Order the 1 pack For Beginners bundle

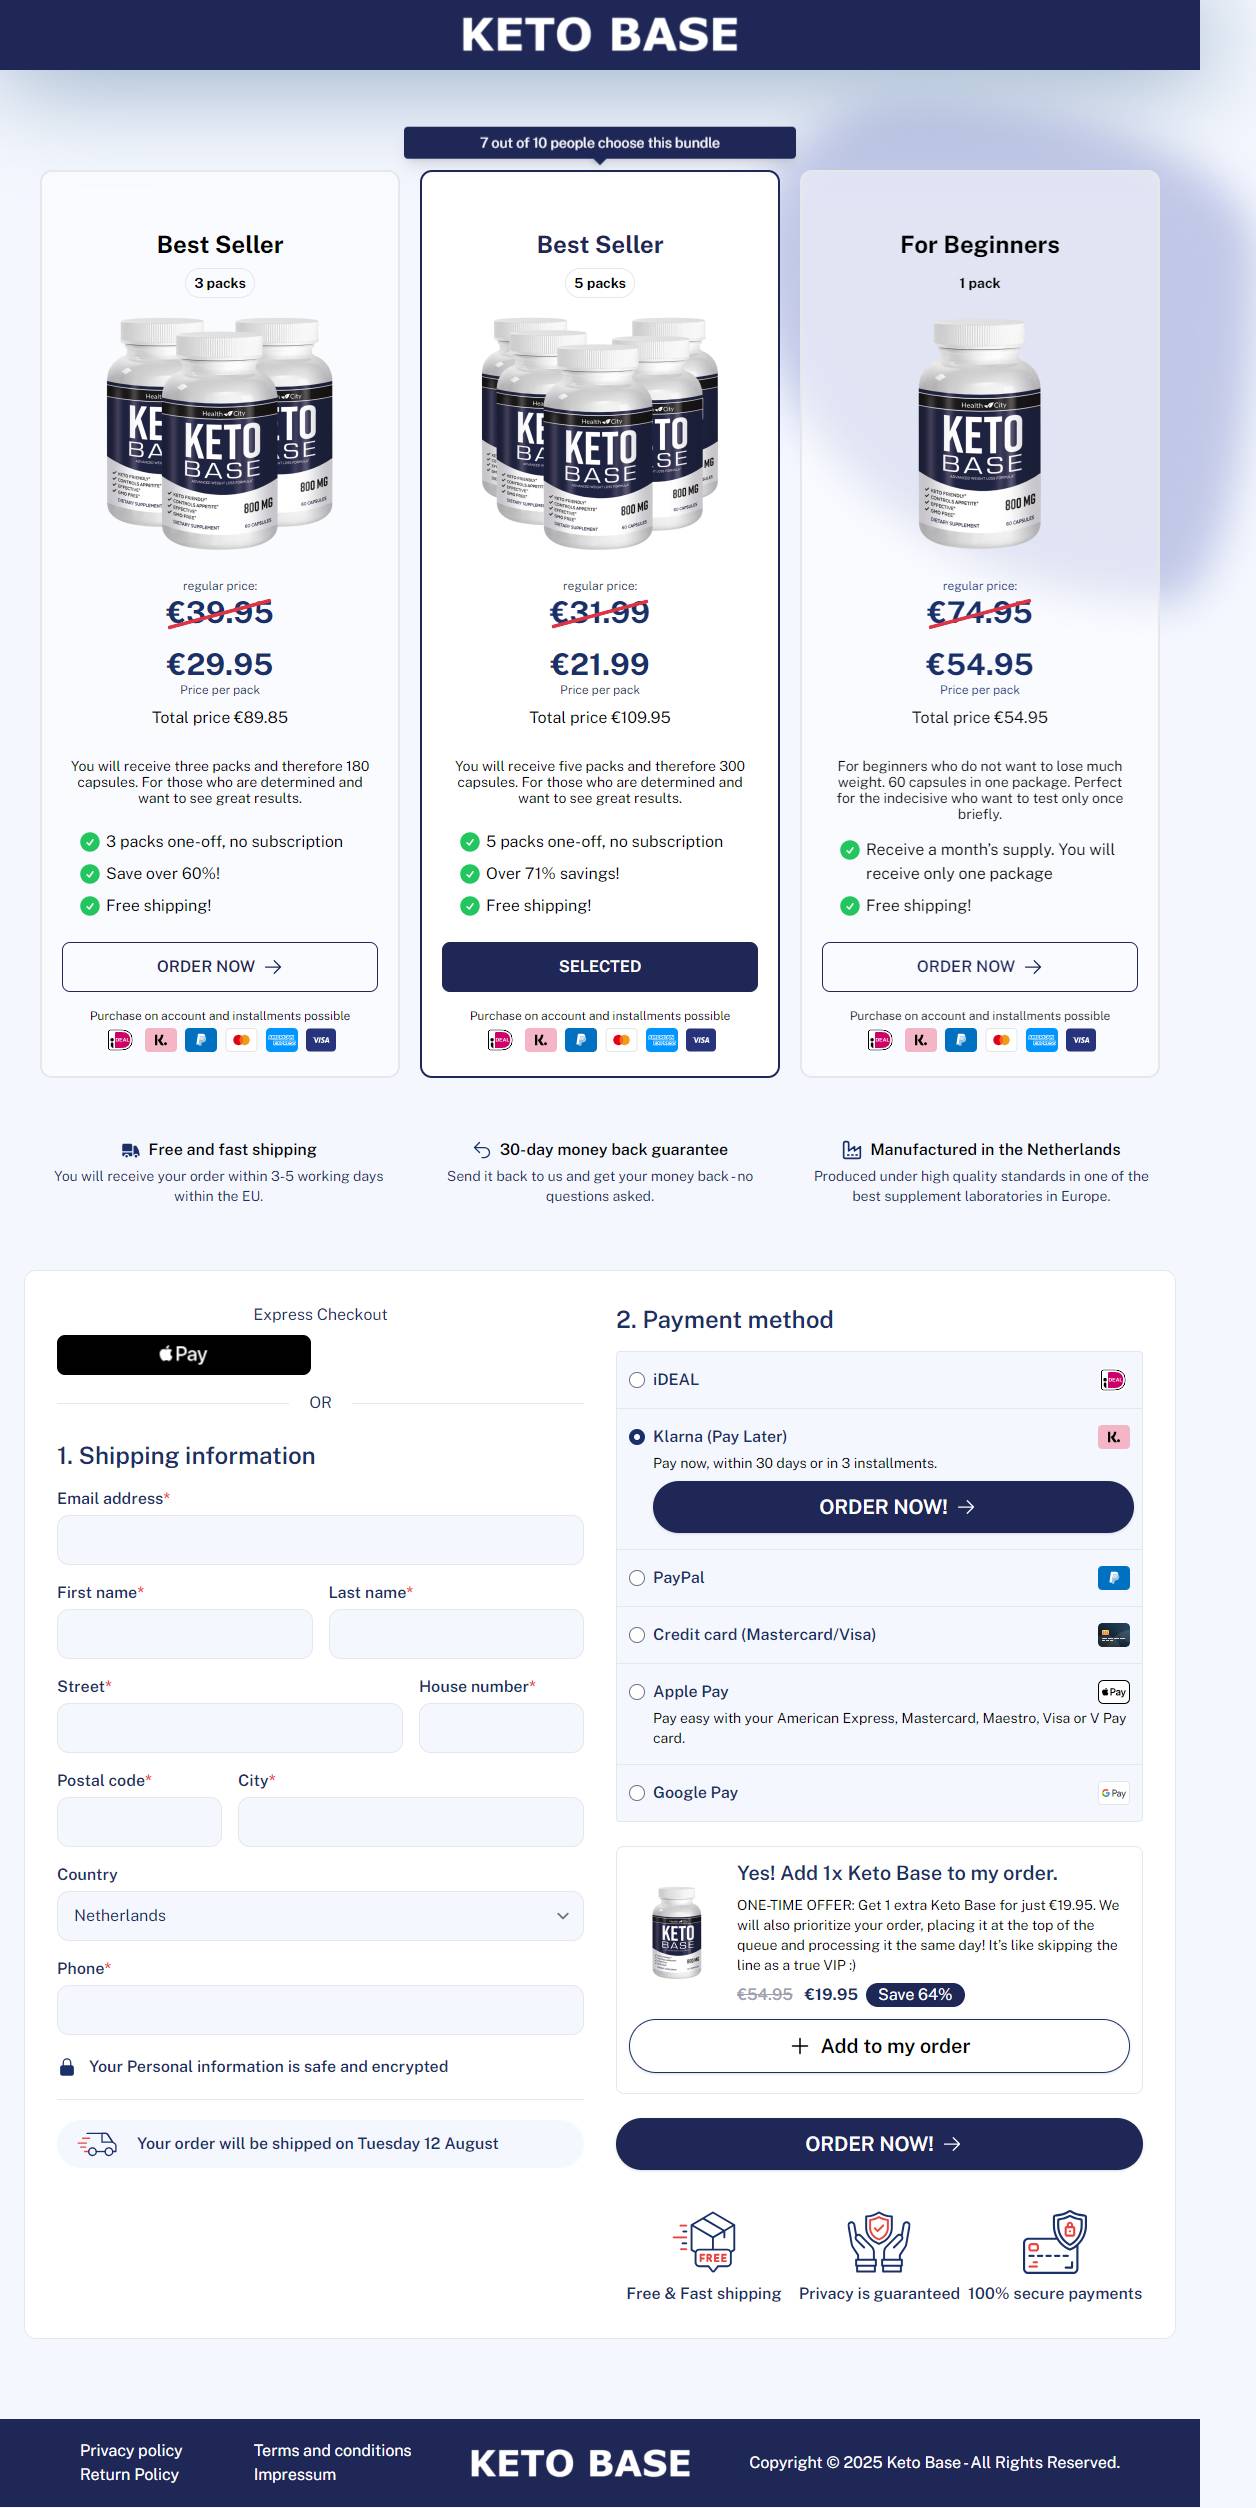[980, 967]
